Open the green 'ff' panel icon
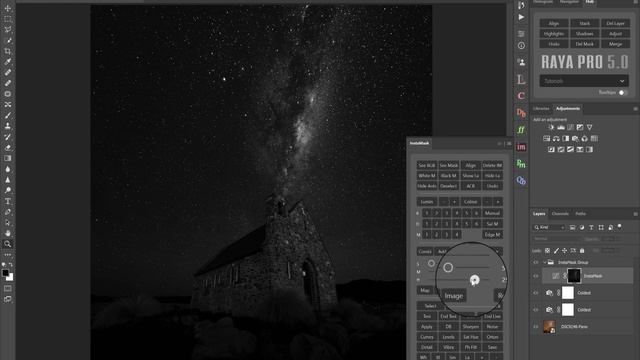 click(521, 130)
